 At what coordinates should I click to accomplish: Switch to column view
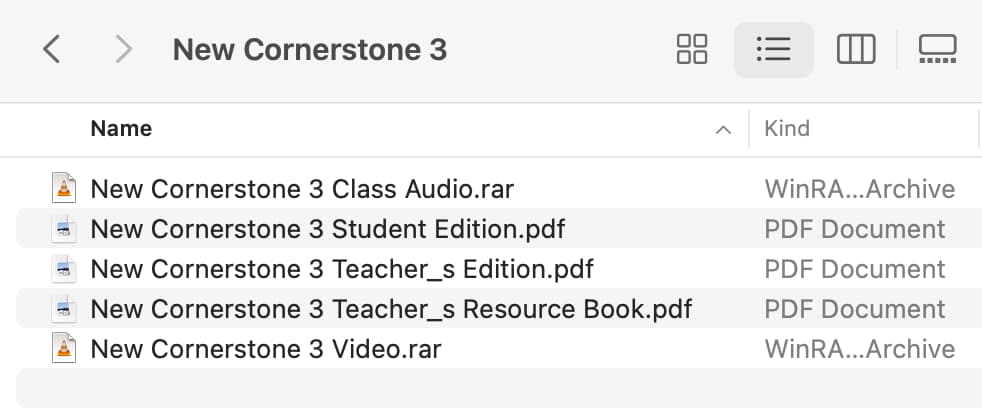855,49
